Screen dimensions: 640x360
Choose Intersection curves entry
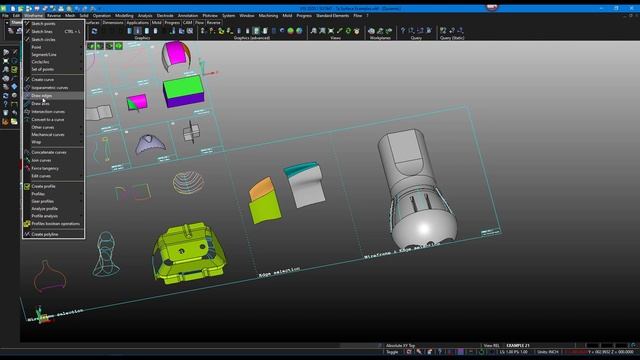click(53, 111)
